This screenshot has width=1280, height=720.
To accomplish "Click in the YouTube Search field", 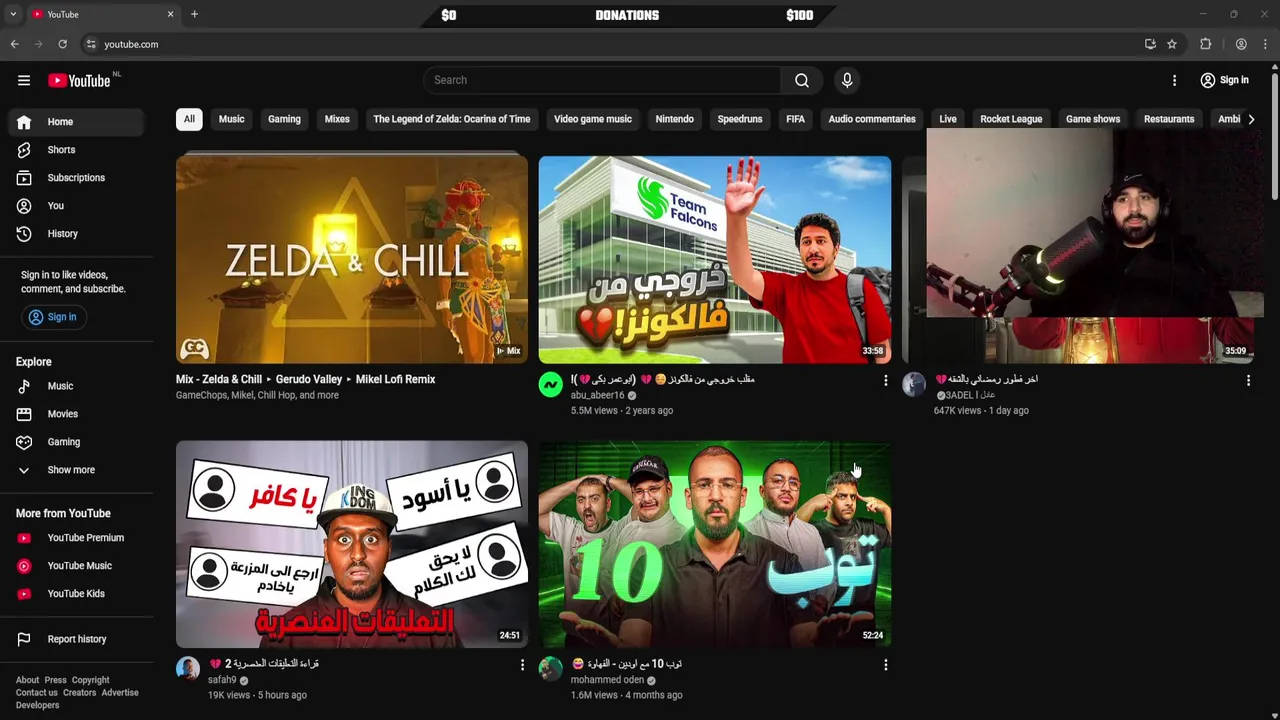I will (602, 80).
